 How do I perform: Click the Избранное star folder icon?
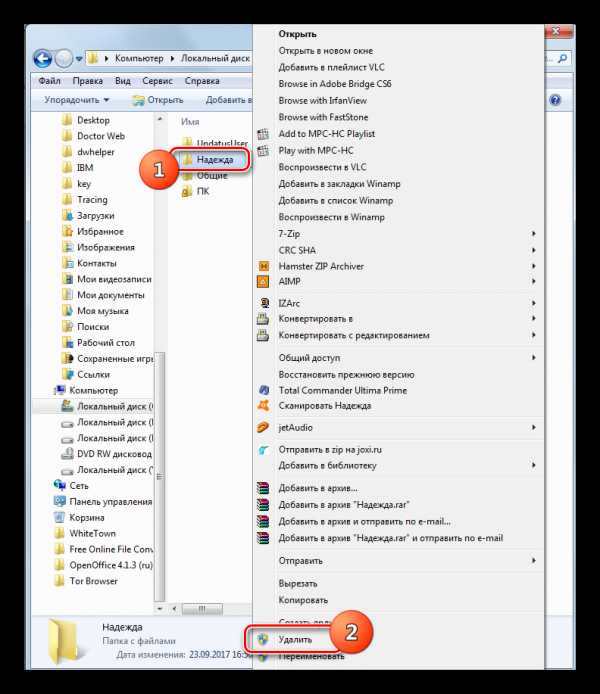[67, 231]
